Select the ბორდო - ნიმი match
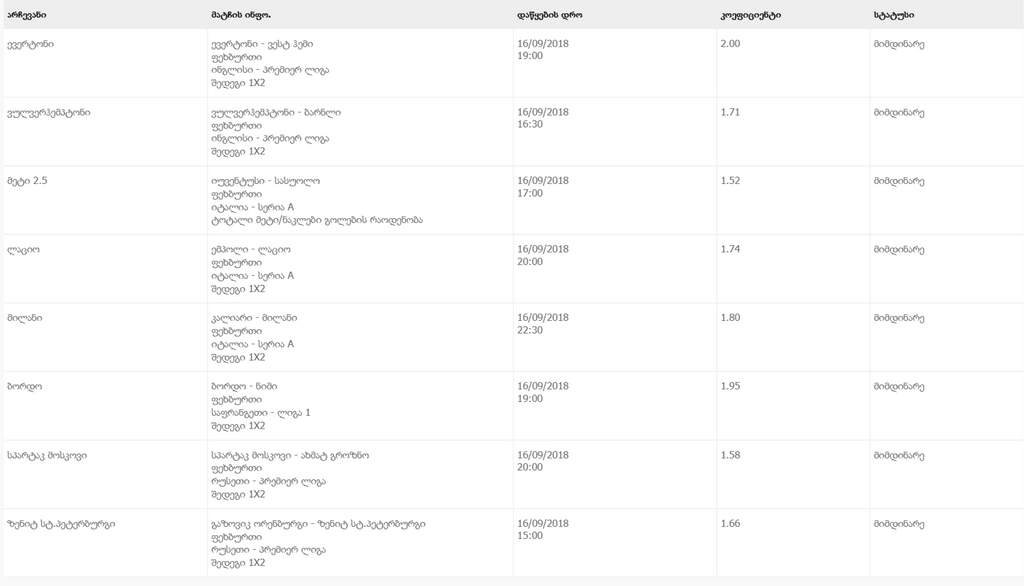 244,387
